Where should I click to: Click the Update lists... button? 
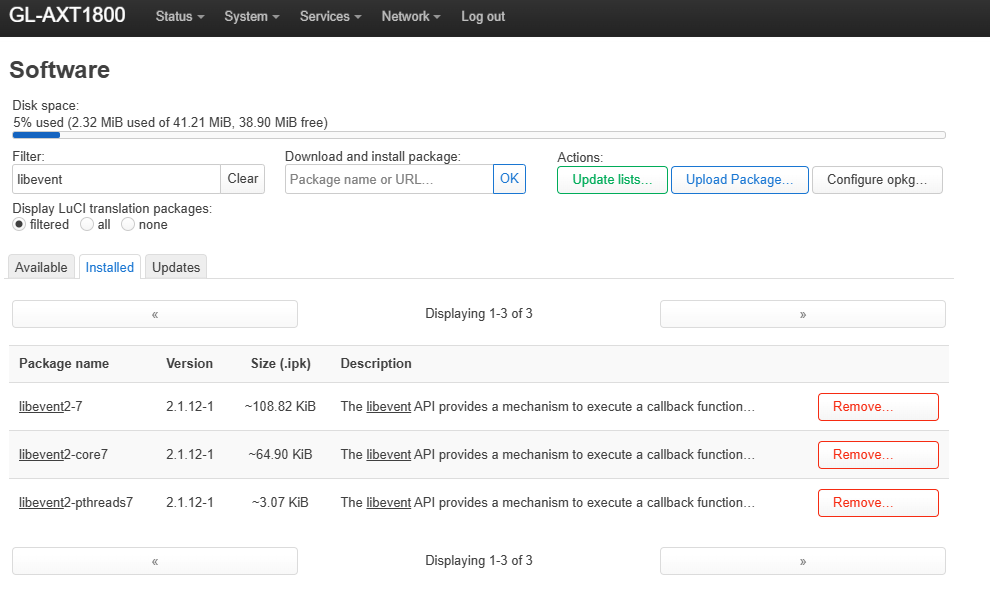pos(612,179)
